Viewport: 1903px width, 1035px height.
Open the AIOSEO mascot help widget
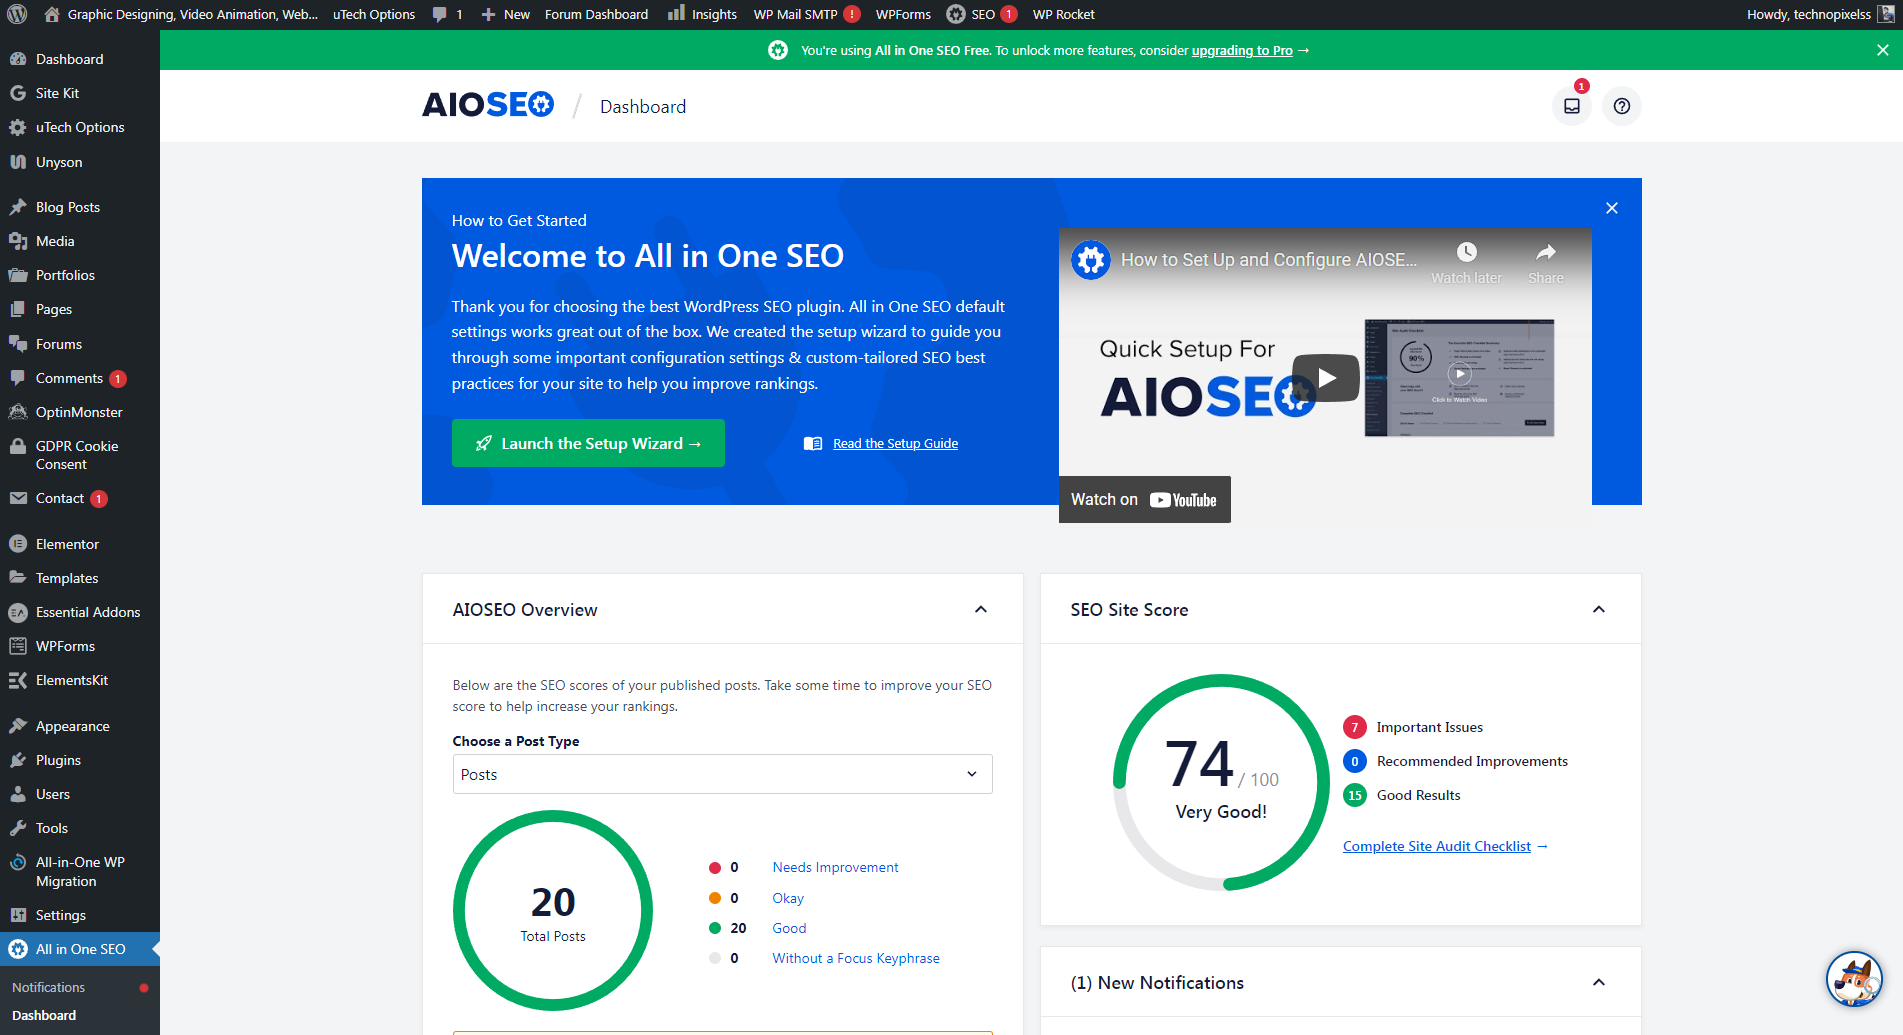pos(1855,979)
